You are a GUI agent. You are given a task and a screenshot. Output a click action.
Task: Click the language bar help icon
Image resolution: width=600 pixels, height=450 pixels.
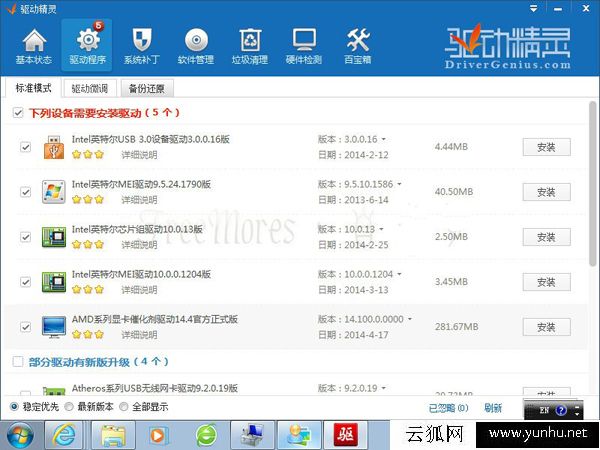pos(561,411)
